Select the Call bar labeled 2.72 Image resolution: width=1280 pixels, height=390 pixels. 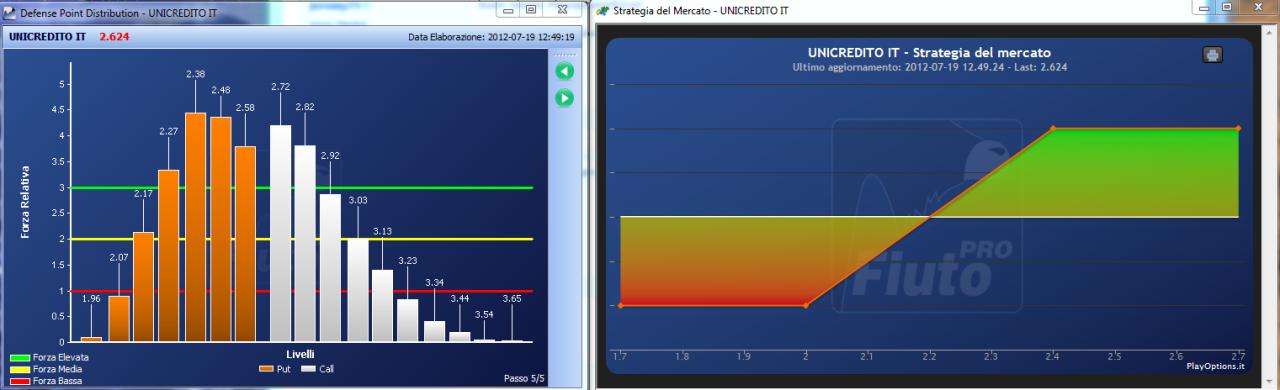[281, 233]
